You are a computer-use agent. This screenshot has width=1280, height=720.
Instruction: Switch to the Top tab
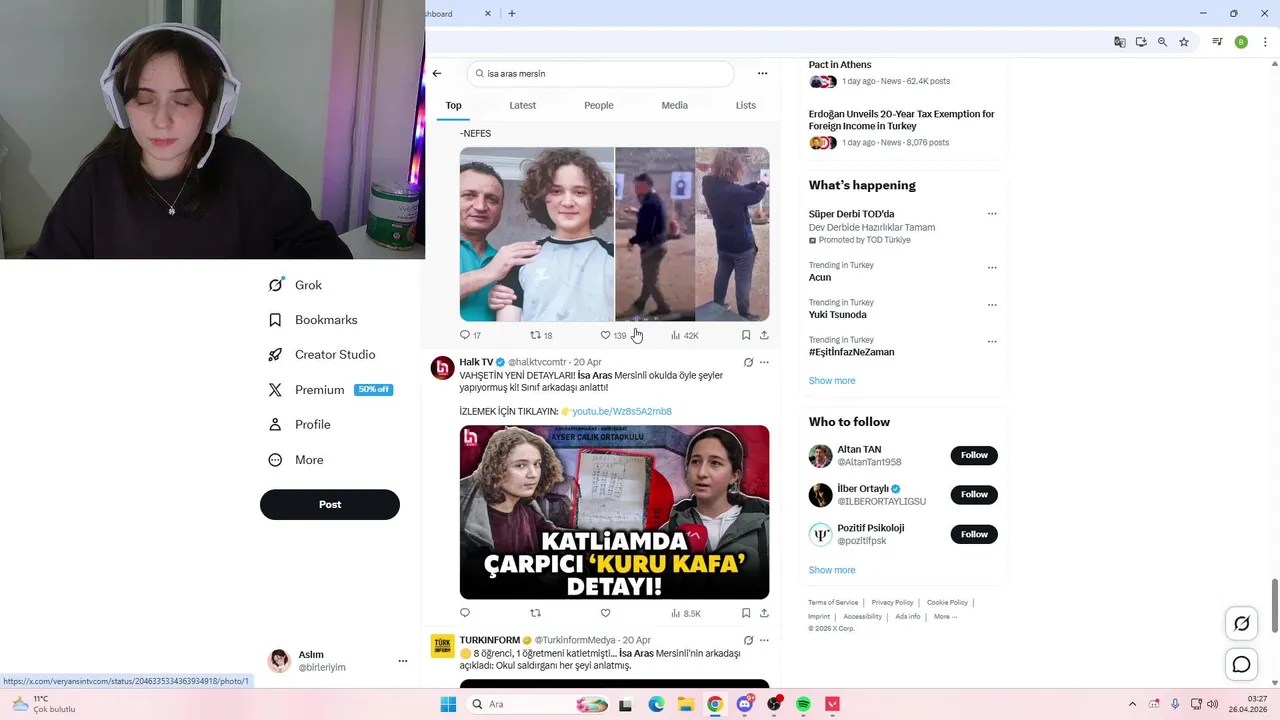[453, 105]
